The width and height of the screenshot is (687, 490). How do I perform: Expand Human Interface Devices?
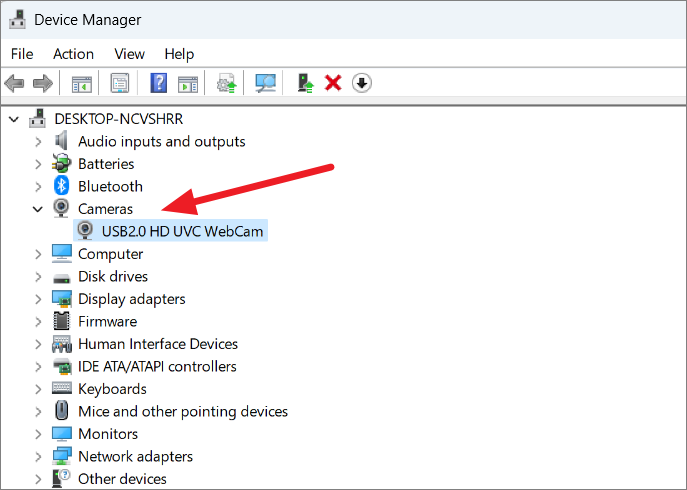click(x=39, y=344)
